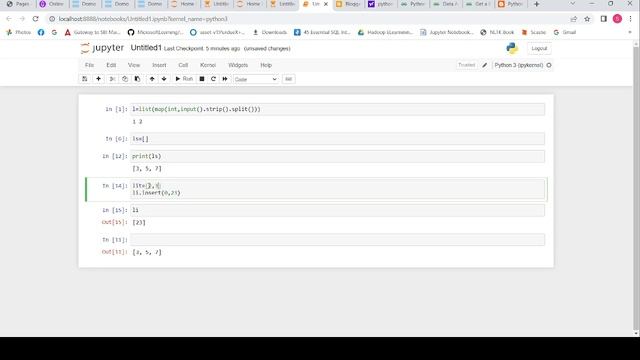The height and width of the screenshot is (360, 640).
Task: Click the Last Checkpoint status text
Action: pos(202,49)
